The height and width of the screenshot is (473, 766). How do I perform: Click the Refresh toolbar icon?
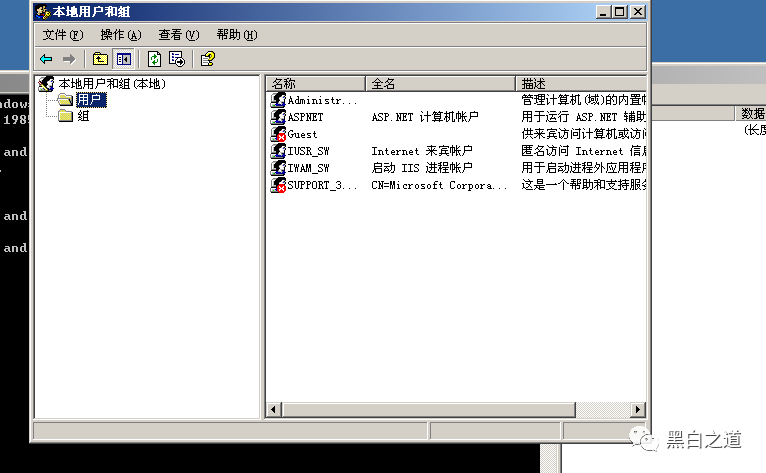(154, 59)
